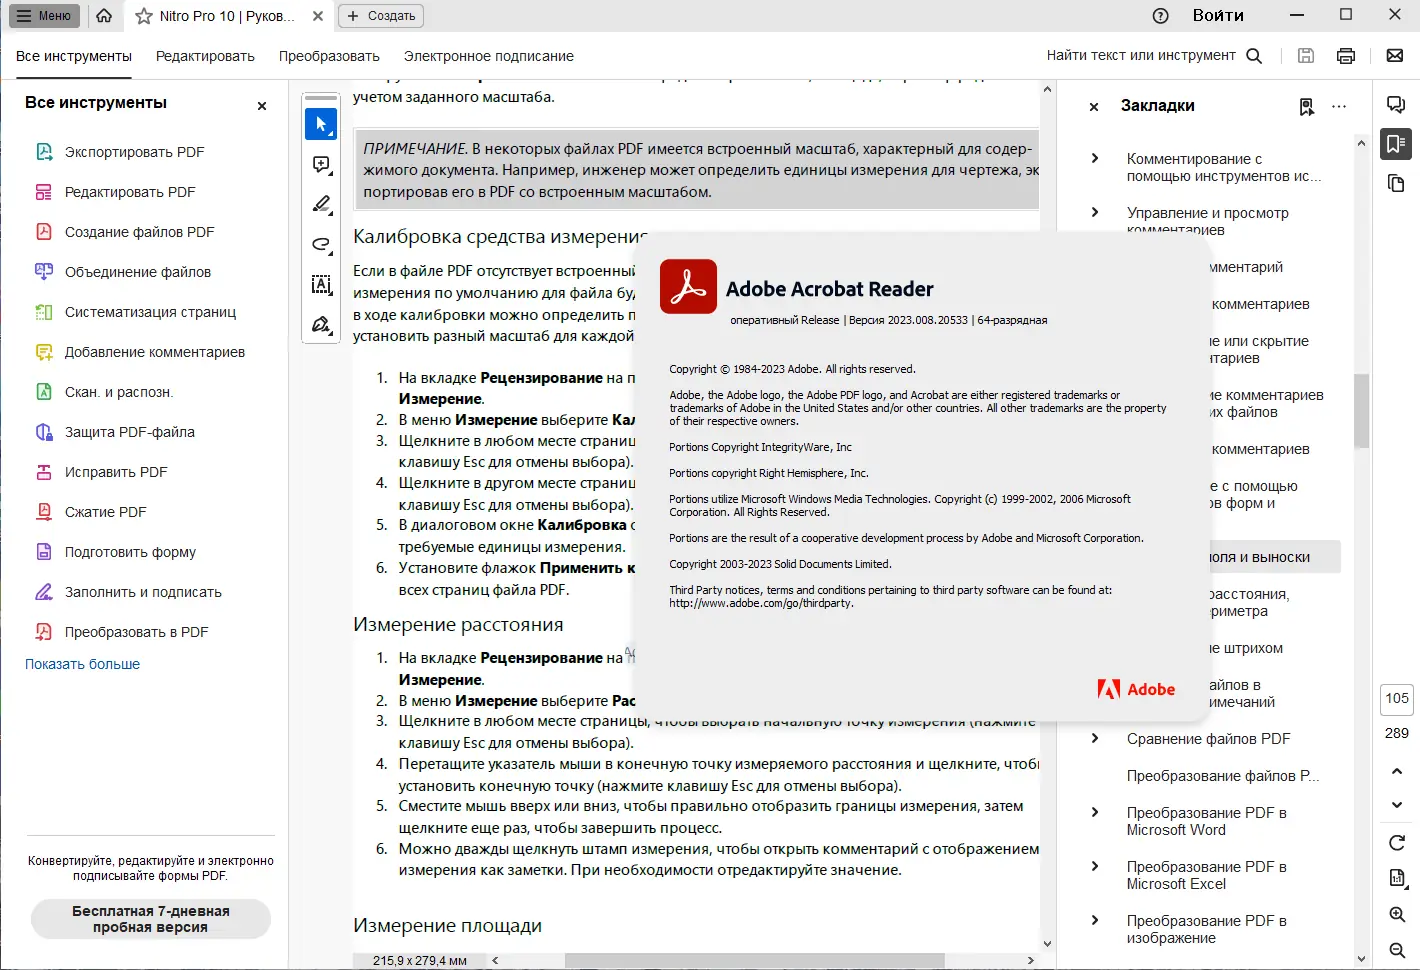
Task: Click the Показать больше link
Action: click(82, 663)
